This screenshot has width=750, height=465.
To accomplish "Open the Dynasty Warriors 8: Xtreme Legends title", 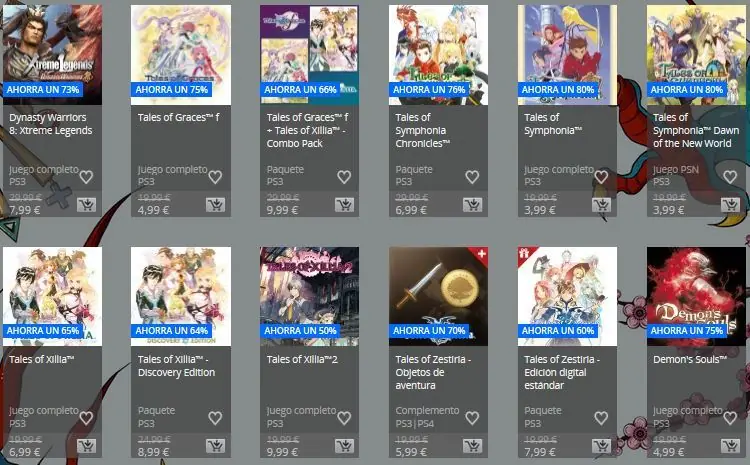I will tap(51, 124).
